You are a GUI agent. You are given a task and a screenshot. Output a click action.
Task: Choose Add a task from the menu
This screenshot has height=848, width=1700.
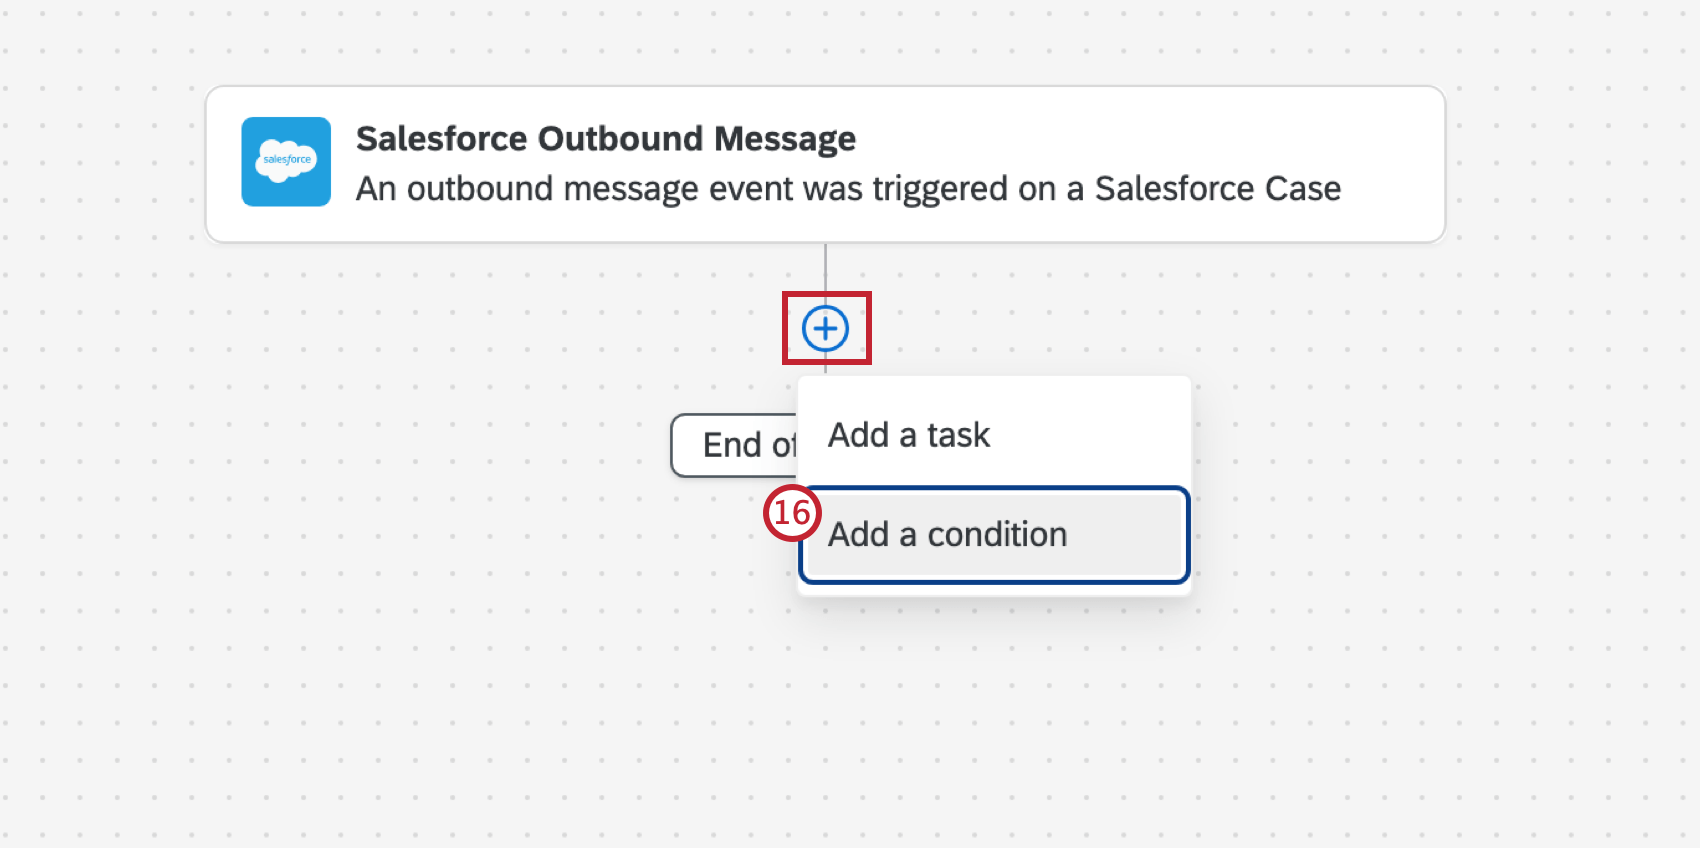point(908,434)
